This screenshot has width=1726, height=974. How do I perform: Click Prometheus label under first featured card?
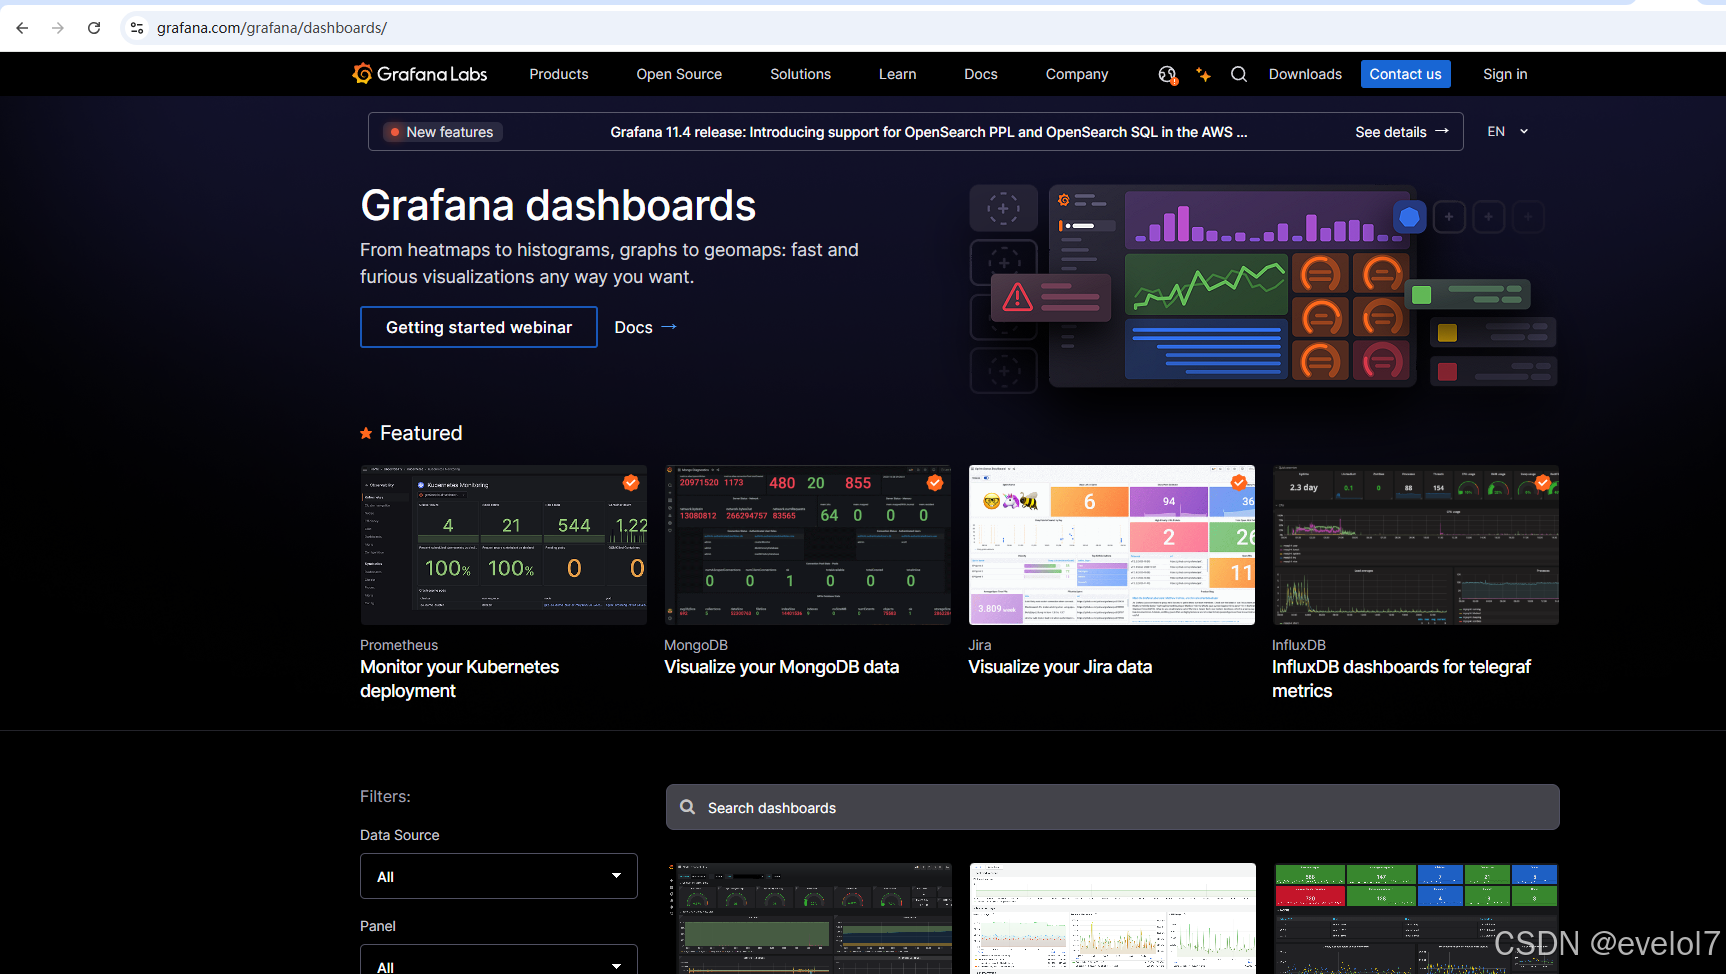point(399,645)
